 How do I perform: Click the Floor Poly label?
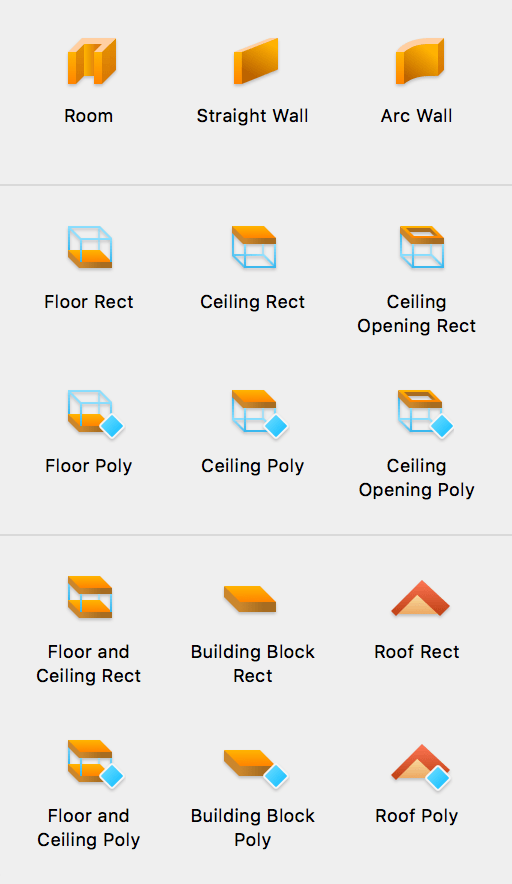coord(89,466)
